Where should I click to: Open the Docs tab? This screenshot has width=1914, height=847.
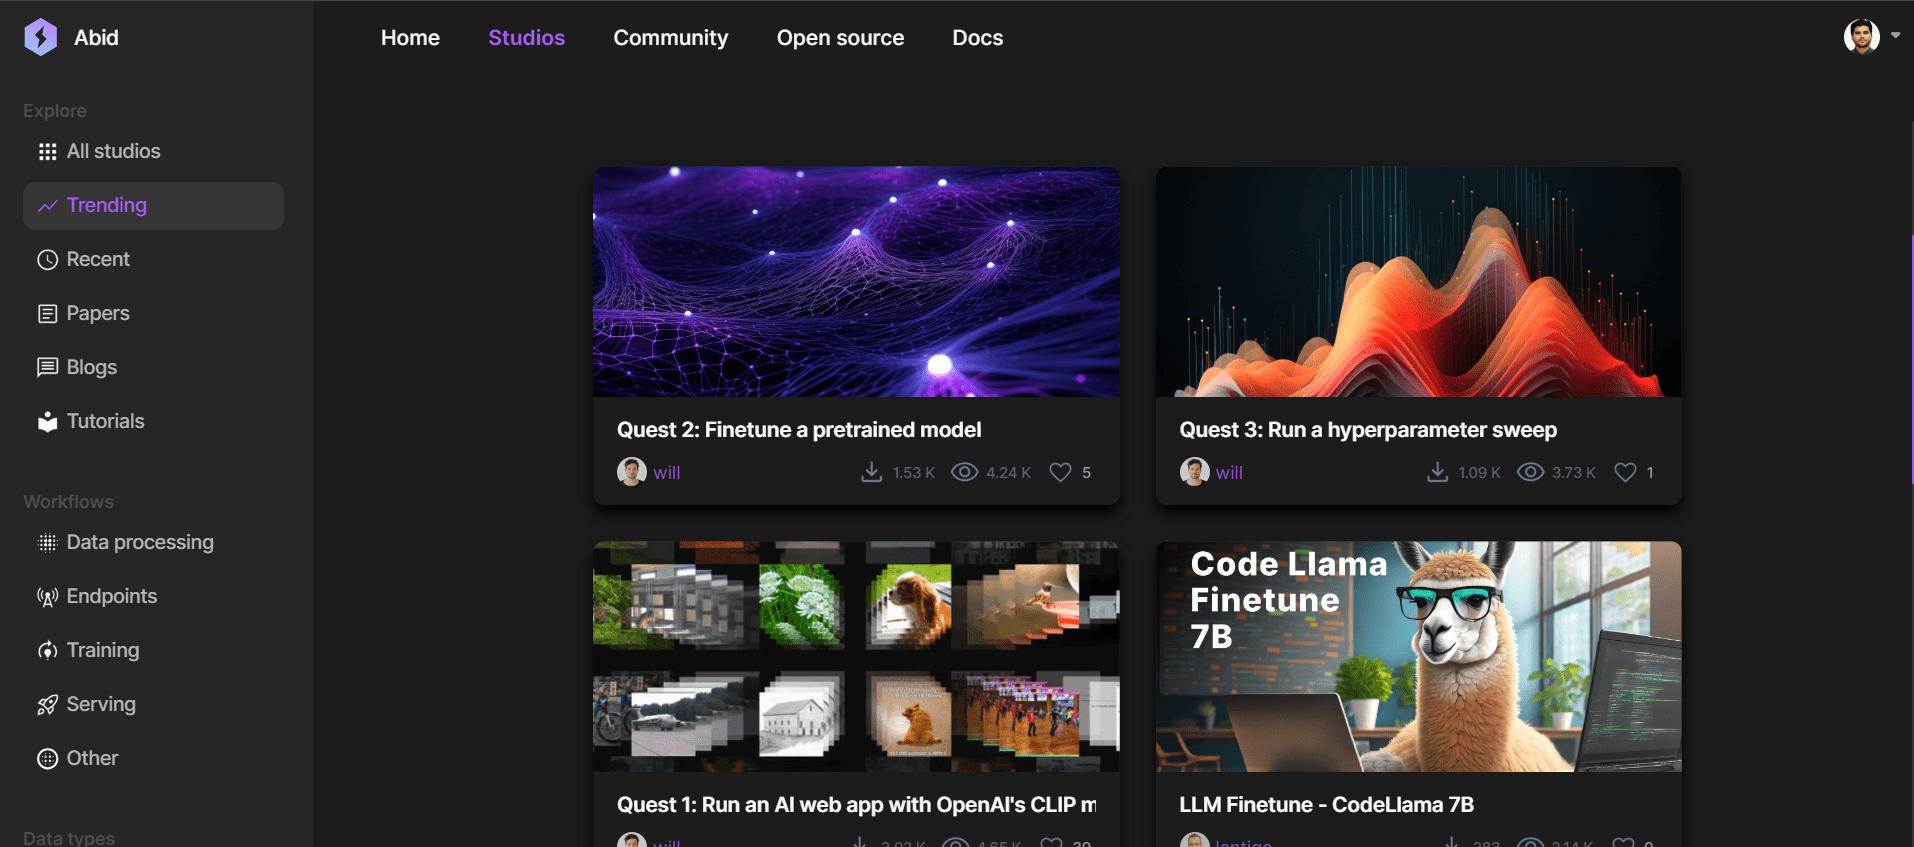pyautogui.click(x=977, y=38)
